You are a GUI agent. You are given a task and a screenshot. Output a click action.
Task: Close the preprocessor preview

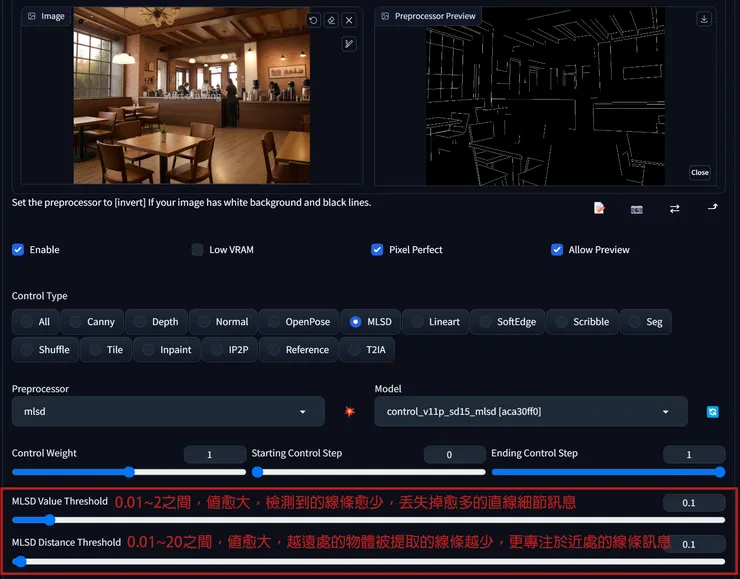tap(699, 173)
